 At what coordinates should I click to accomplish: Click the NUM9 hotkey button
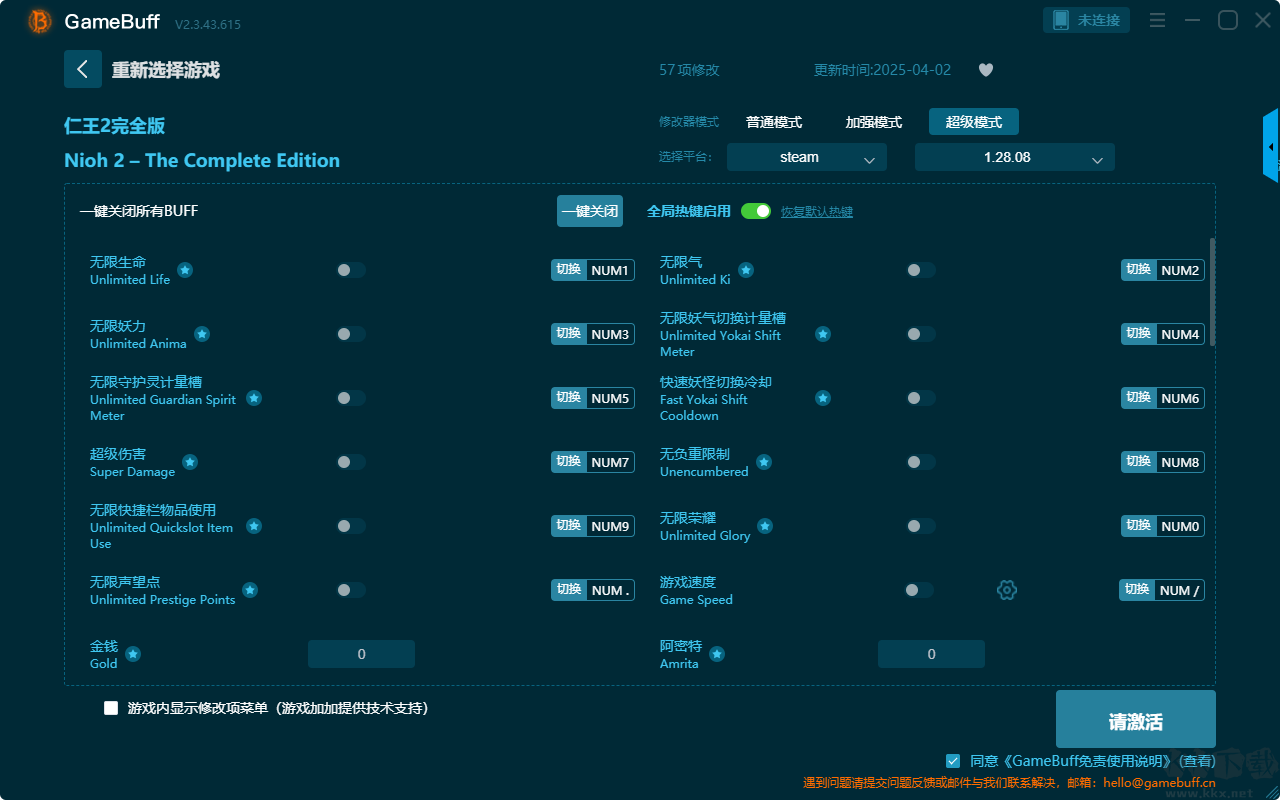pos(593,526)
